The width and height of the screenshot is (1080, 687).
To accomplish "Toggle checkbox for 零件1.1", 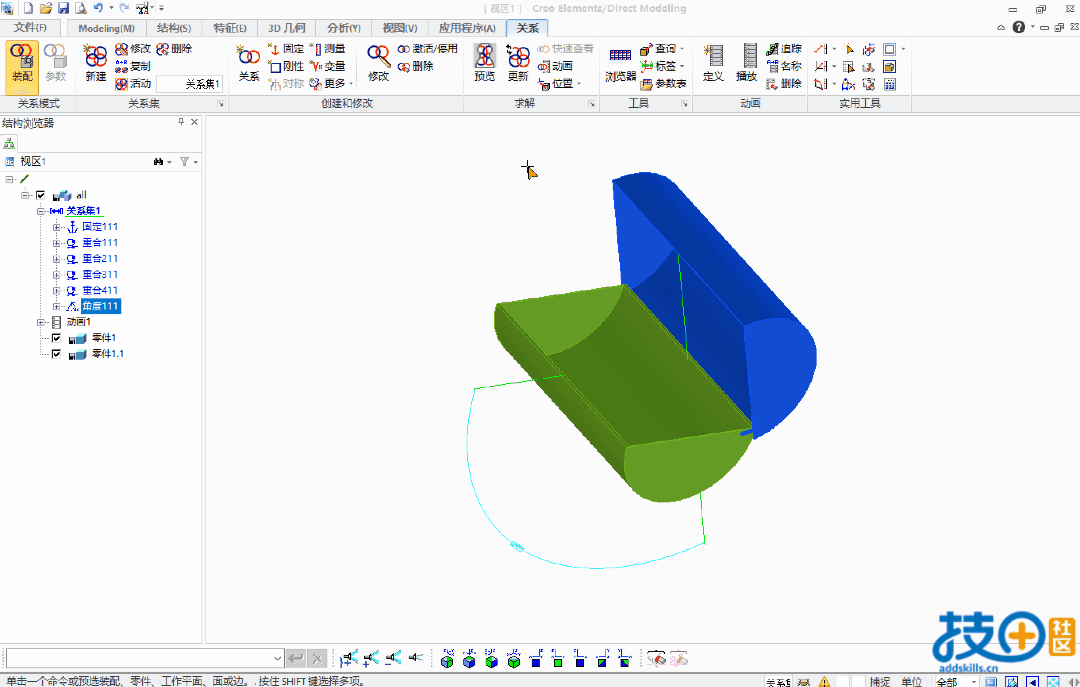I will click(56, 353).
